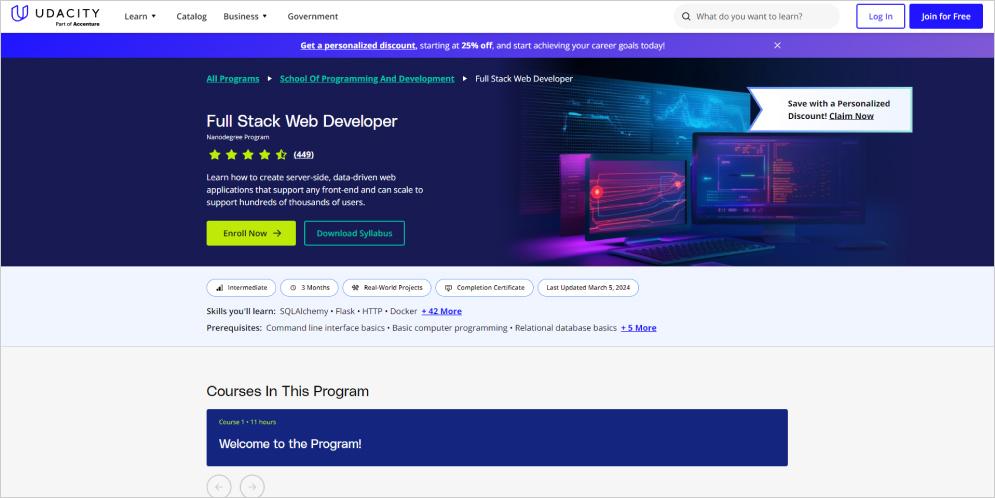Click the next course arrow button
This screenshot has height=498, width=995.
[x=252, y=487]
